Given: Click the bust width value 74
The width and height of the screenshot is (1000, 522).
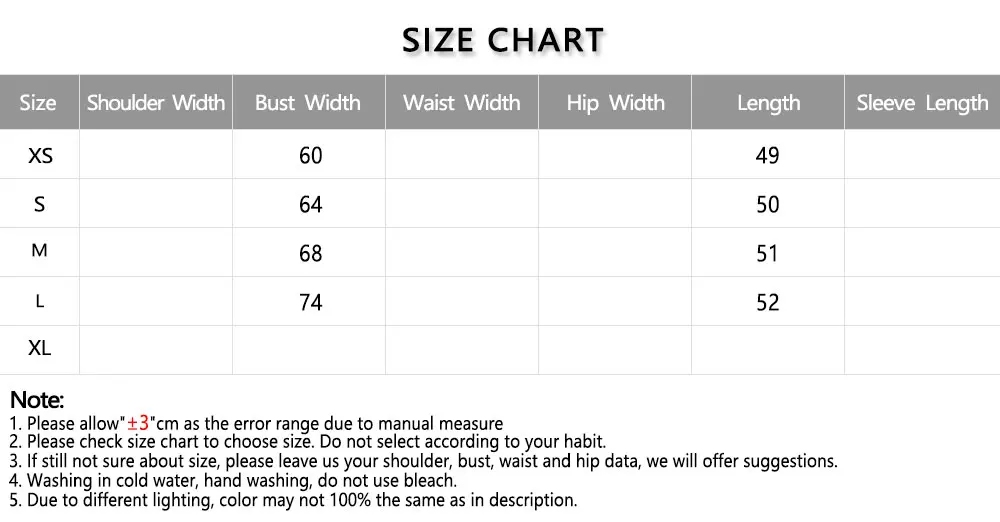Looking at the screenshot, I should [311, 302].
